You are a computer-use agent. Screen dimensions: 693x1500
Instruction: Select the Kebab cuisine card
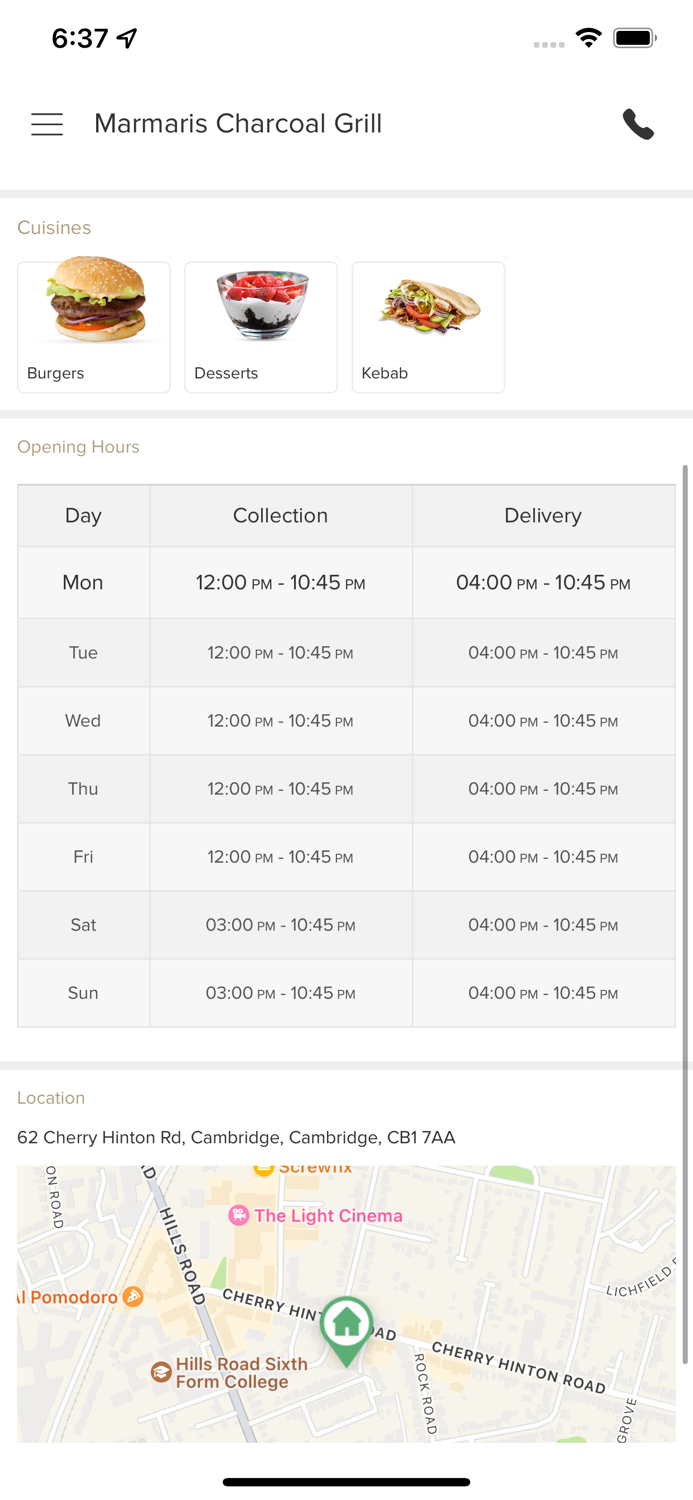pyautogui.click(x=428, y=327)
